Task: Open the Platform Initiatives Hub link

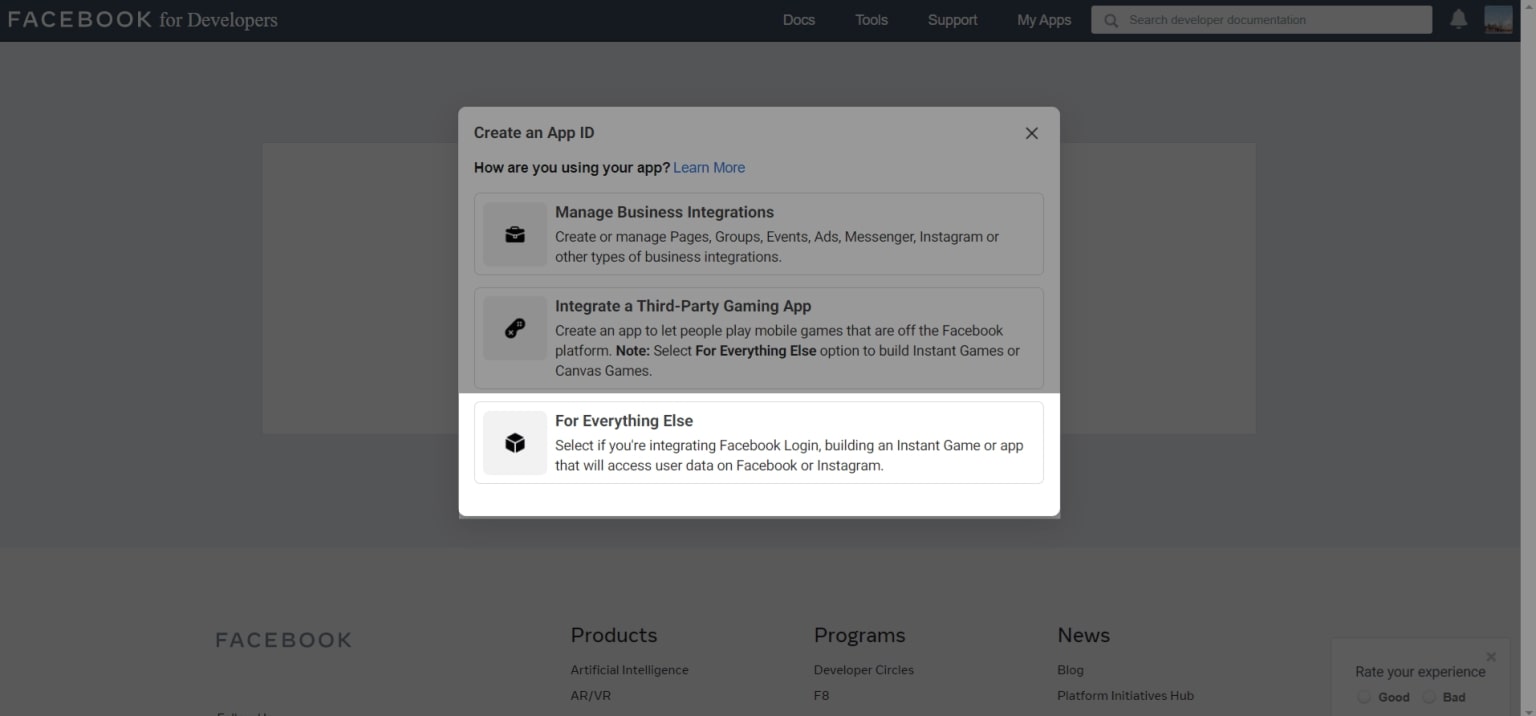Action: [1125, 696]
